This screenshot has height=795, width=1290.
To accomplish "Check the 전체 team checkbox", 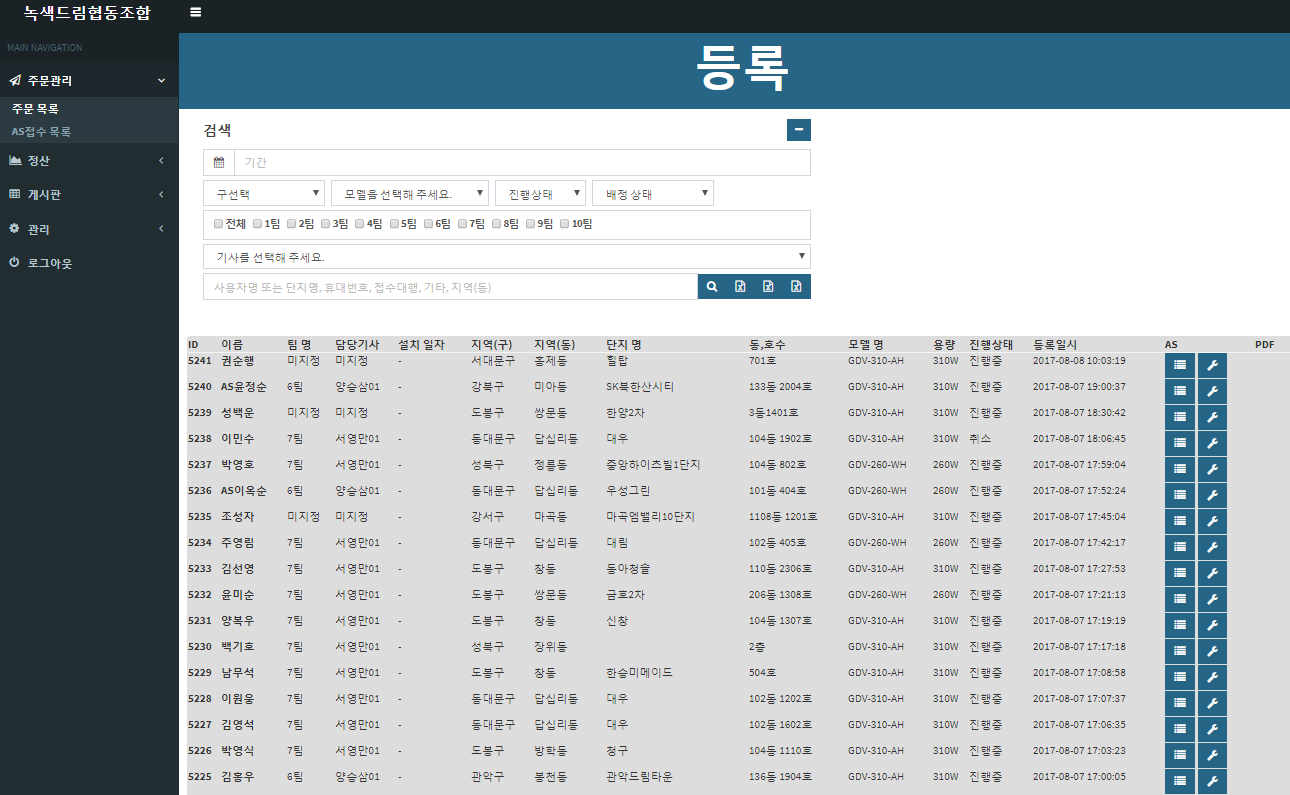I will 219,224.
